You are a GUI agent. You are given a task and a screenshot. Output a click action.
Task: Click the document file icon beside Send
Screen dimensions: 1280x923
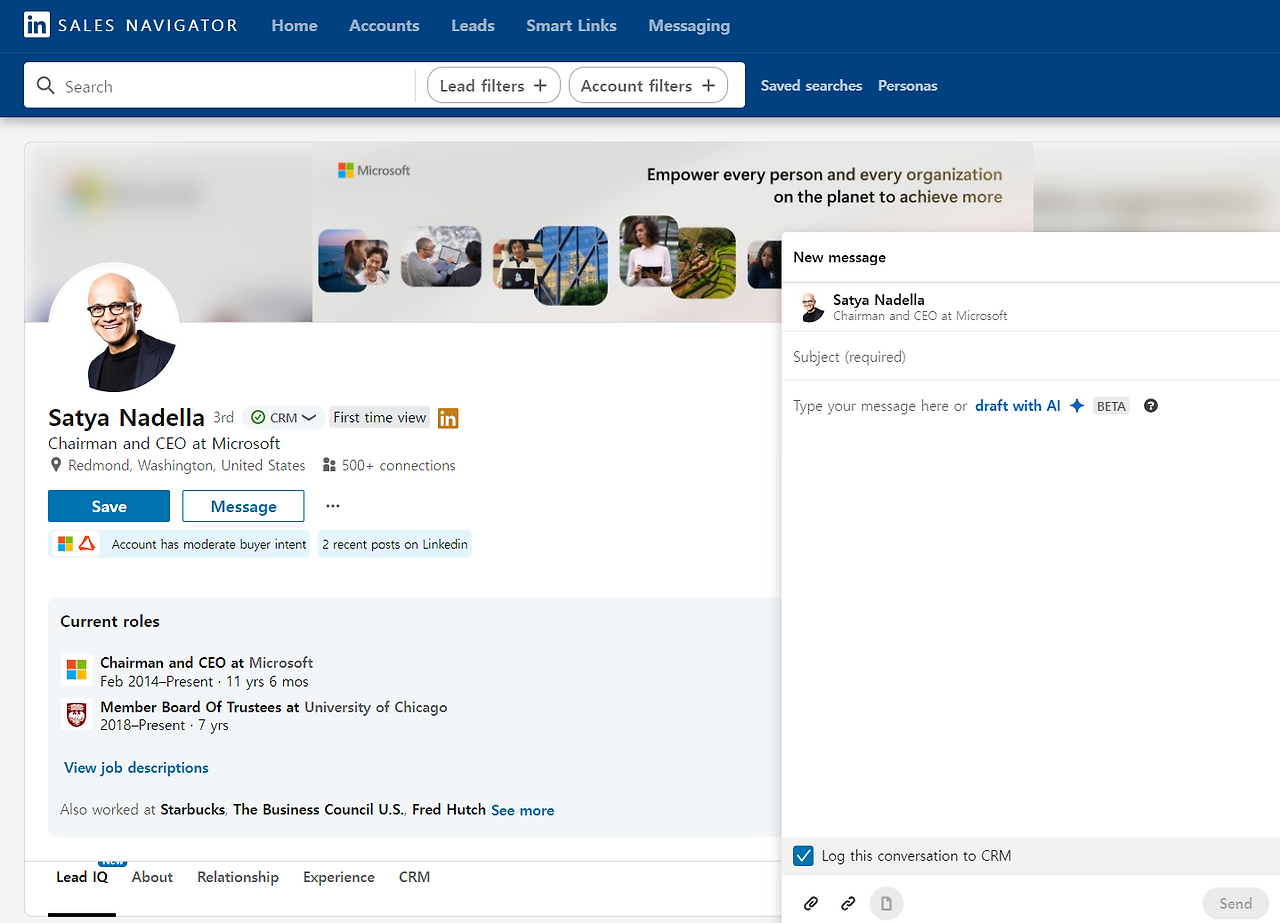tap(886, 904)
